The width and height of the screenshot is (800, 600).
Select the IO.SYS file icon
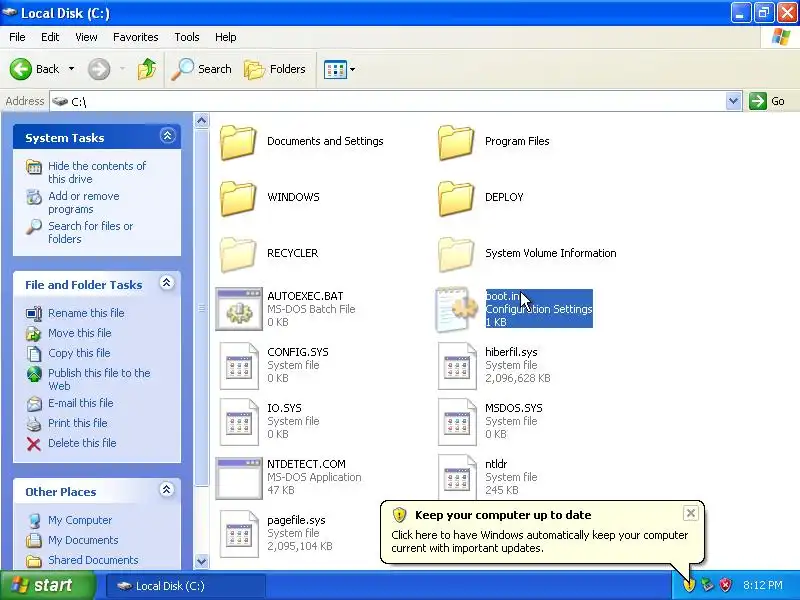coord(239,422)
